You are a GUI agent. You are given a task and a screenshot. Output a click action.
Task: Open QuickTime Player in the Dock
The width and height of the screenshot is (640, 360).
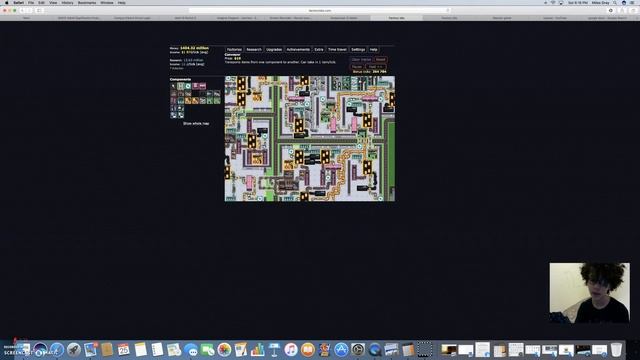(x=375, y=350)
